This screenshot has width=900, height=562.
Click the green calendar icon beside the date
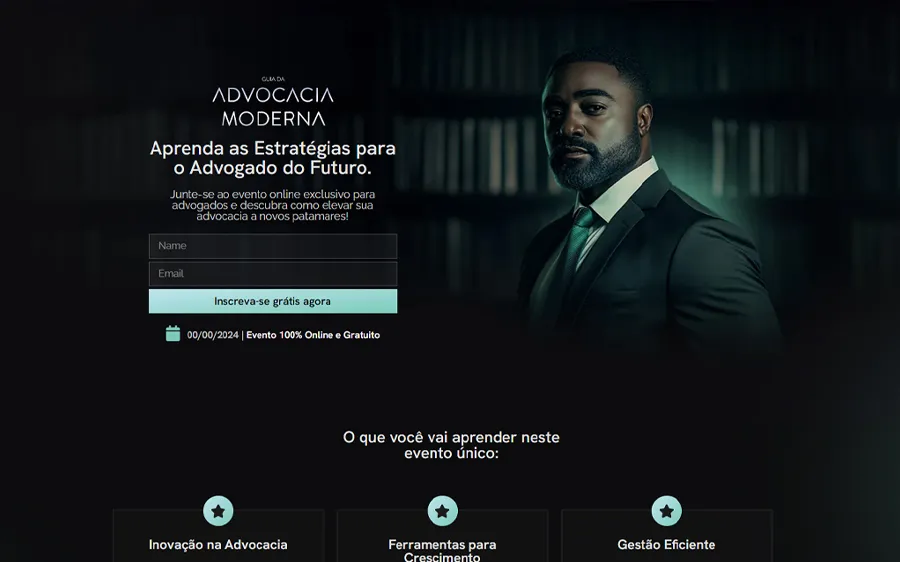pos(173,334)
